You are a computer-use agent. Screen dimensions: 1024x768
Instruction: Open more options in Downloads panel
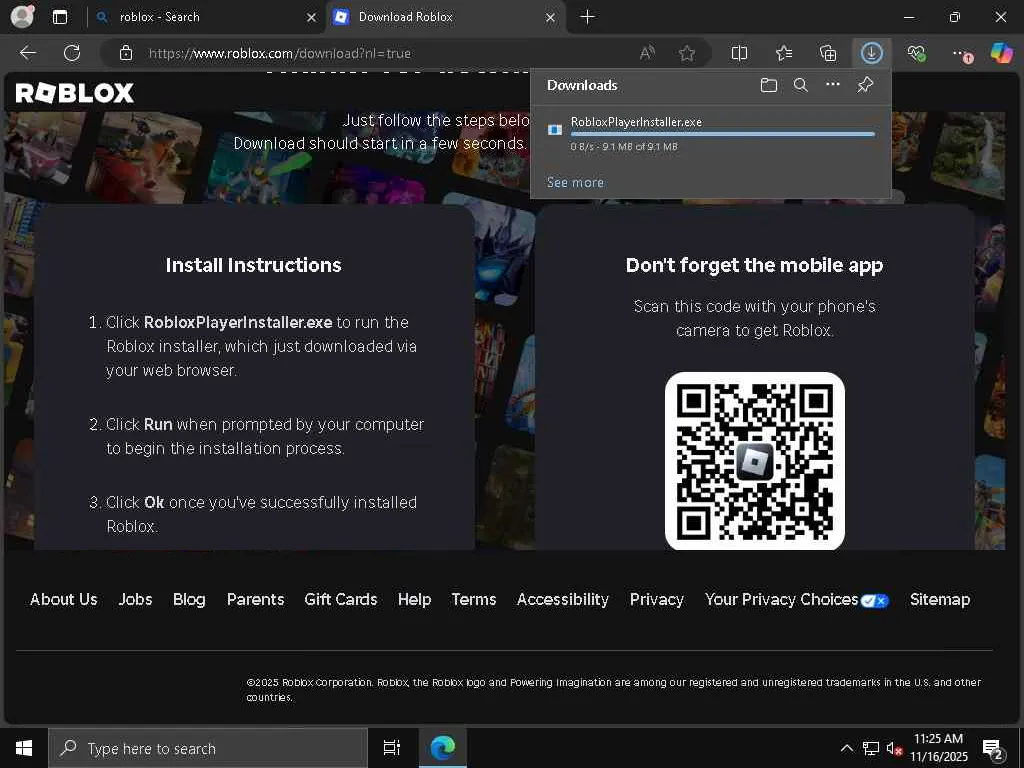(833, 85)
